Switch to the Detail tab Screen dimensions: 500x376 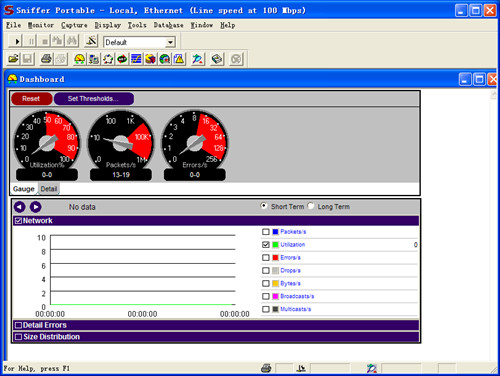(49, 189)
